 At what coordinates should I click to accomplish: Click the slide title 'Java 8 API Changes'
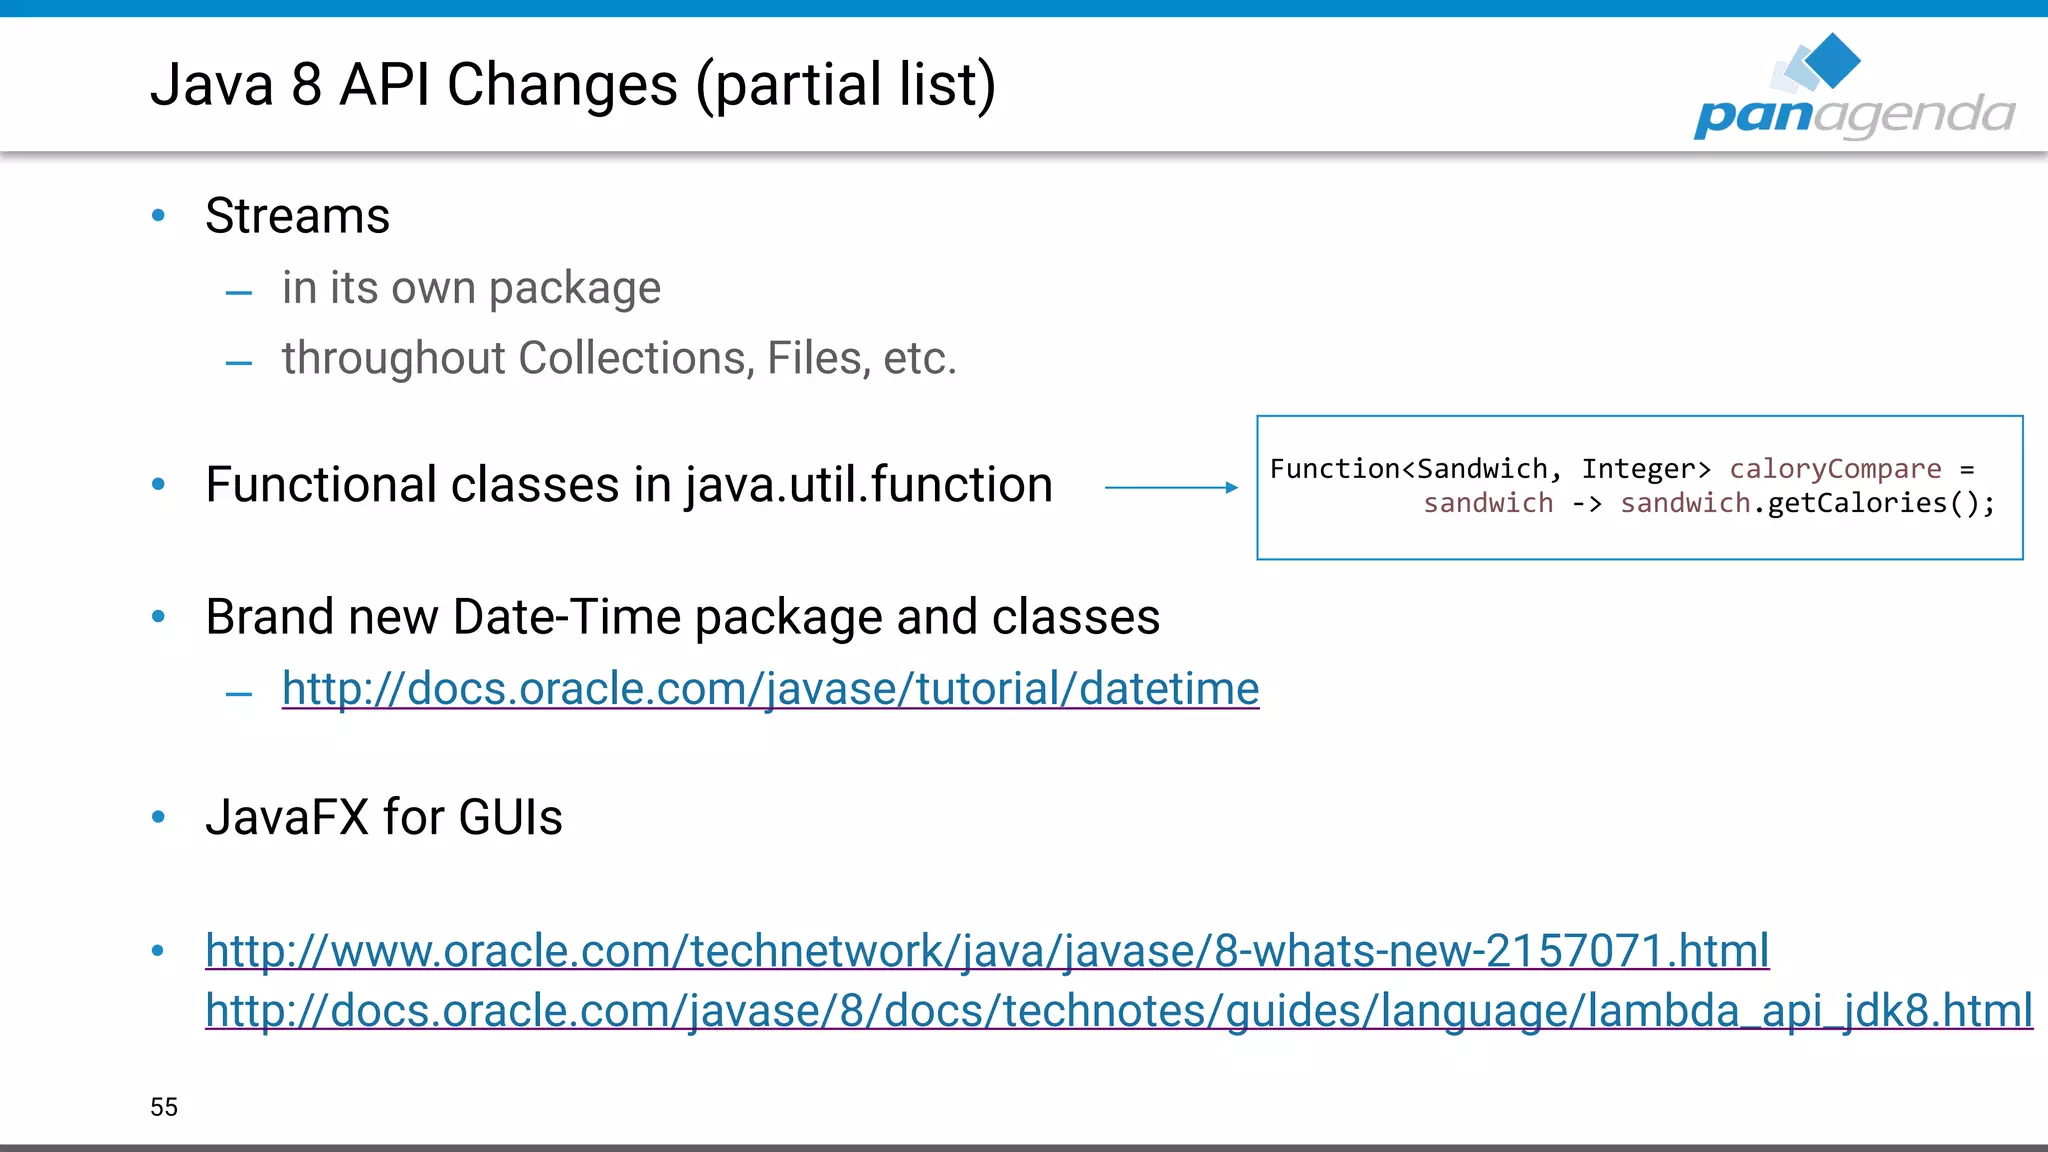573,85
